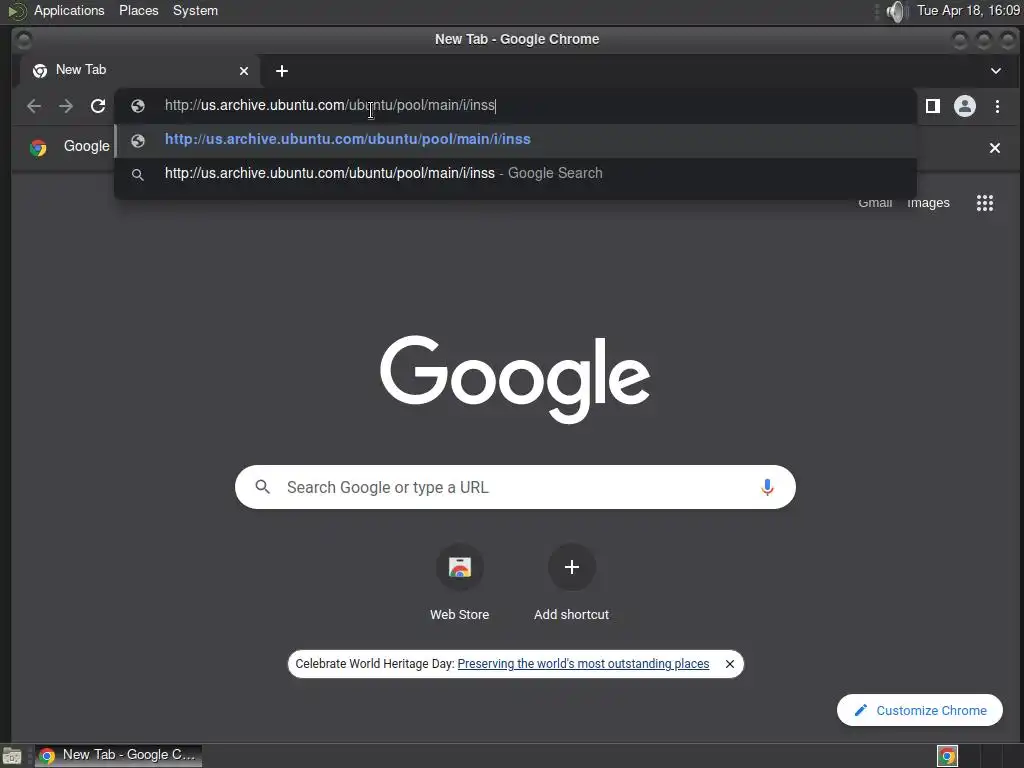This screenshot has width=1024, height=768.
Task: Click the clock showing Tue Apr 18, 16:09
Action: click(968, 10)
